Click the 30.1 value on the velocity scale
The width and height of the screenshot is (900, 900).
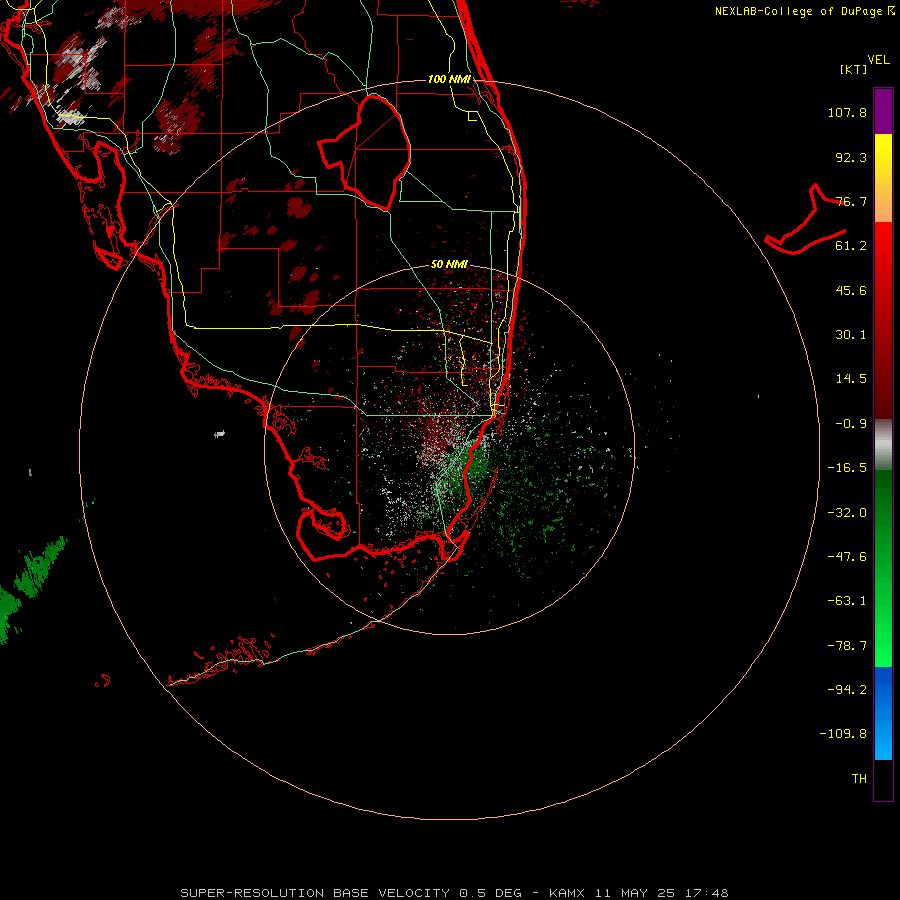[x=851, y=335]
